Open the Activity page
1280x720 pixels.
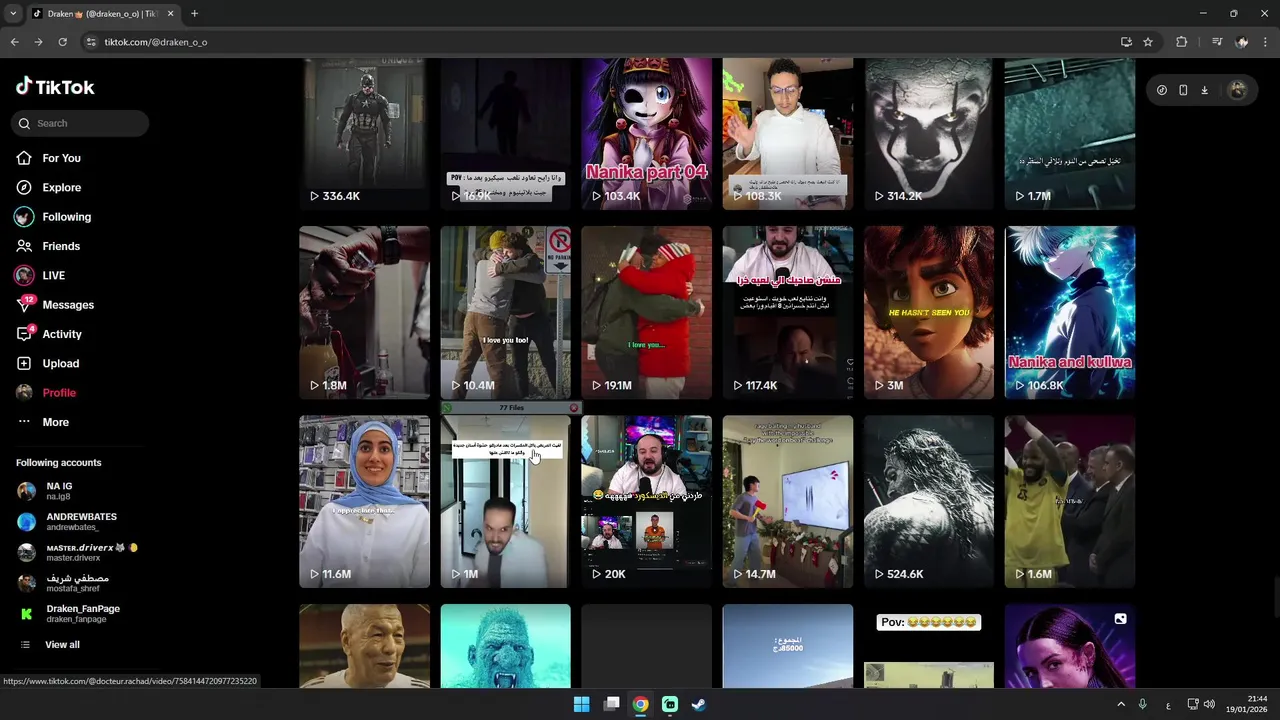click(62, 334)
